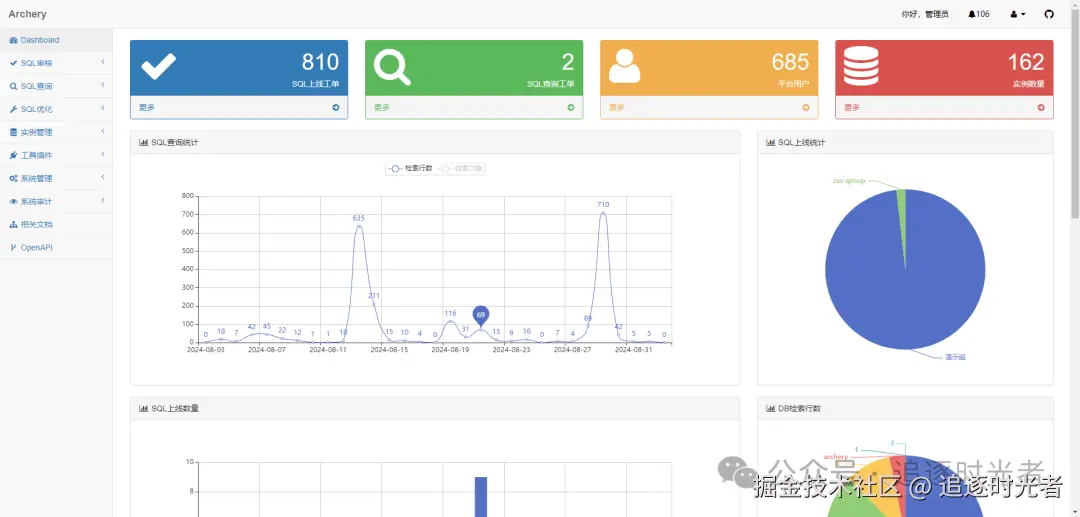
Task: Open the user account dropdown
Action: pyautogui.click(x=1017, y=14)
